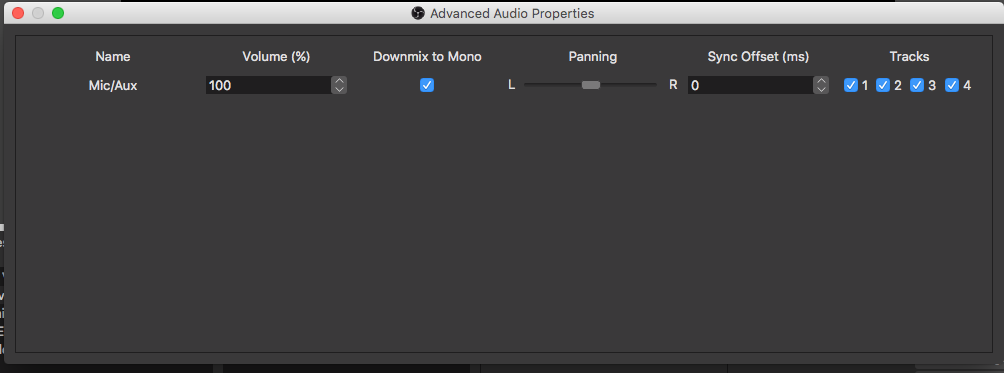The height and width of the screenshot is (373, 1004).
Task: Click the R label of panning
Action: point(673,85)
